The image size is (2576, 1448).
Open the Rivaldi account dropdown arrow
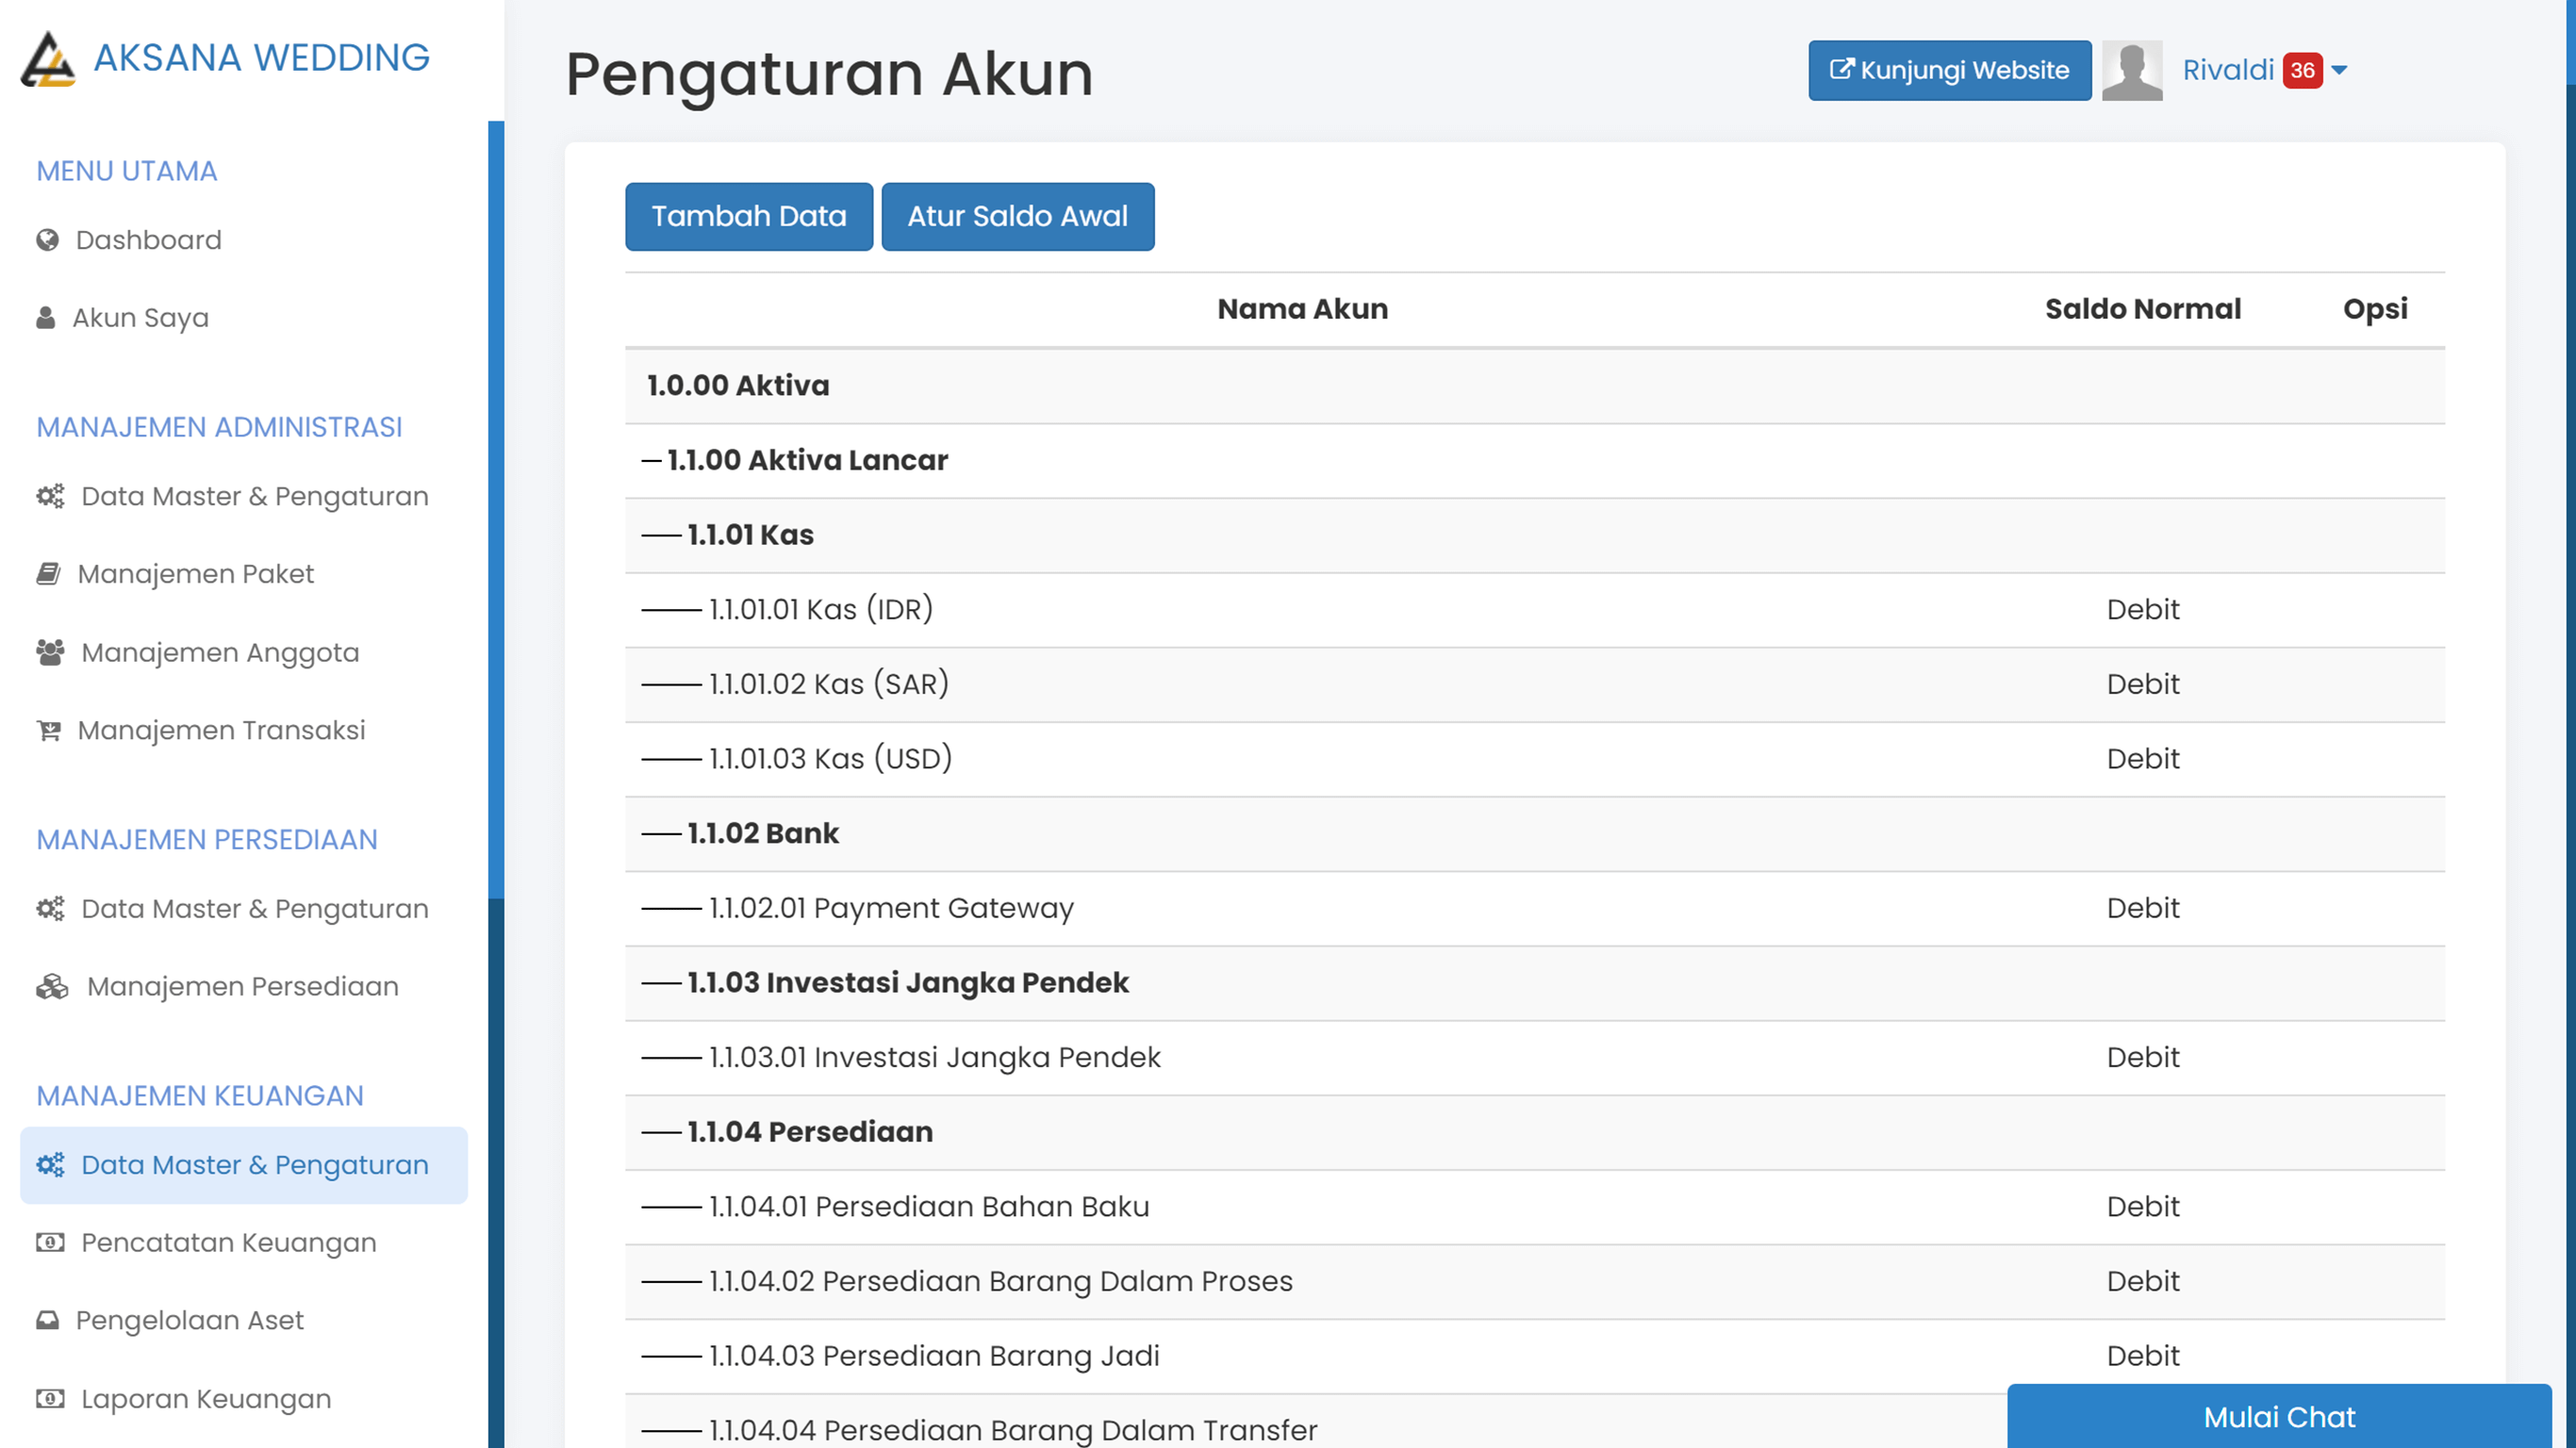[2340, 71]
